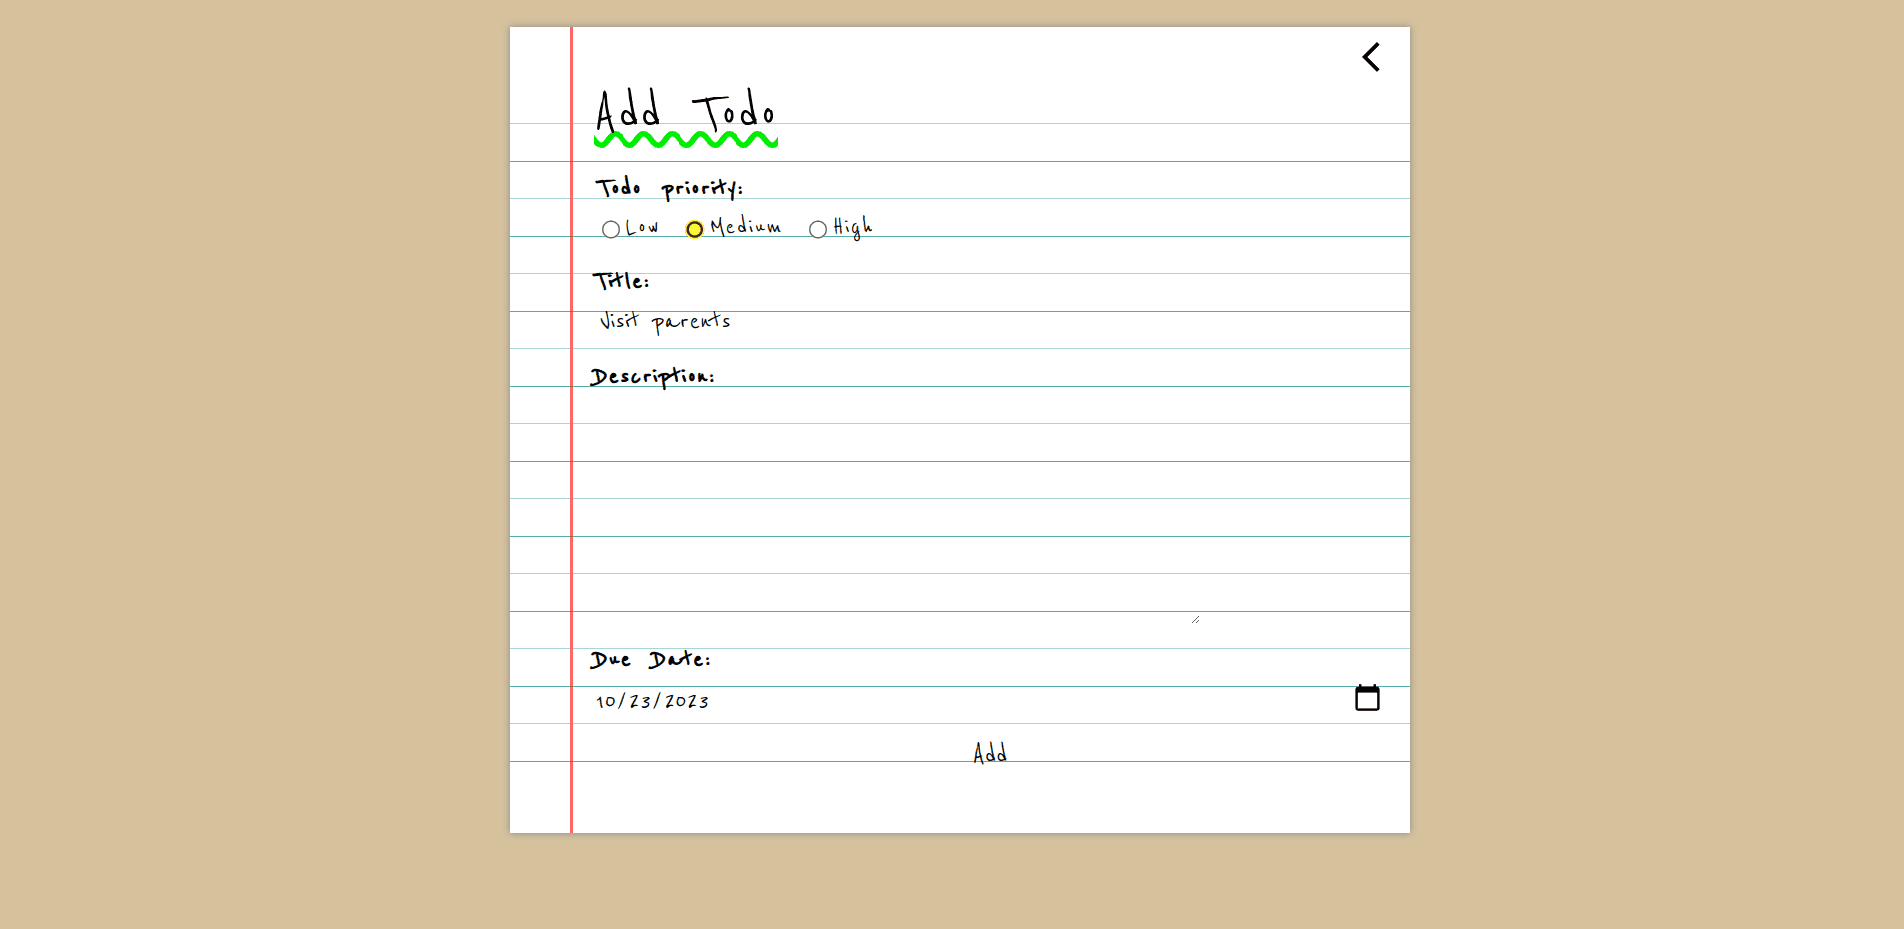Select the High priority radio button
1904x929 pixels.
coord(818,230)
